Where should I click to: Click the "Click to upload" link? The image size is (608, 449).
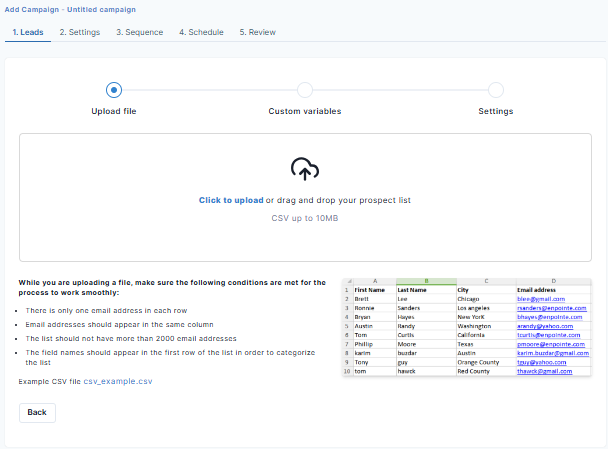point(231,201)
